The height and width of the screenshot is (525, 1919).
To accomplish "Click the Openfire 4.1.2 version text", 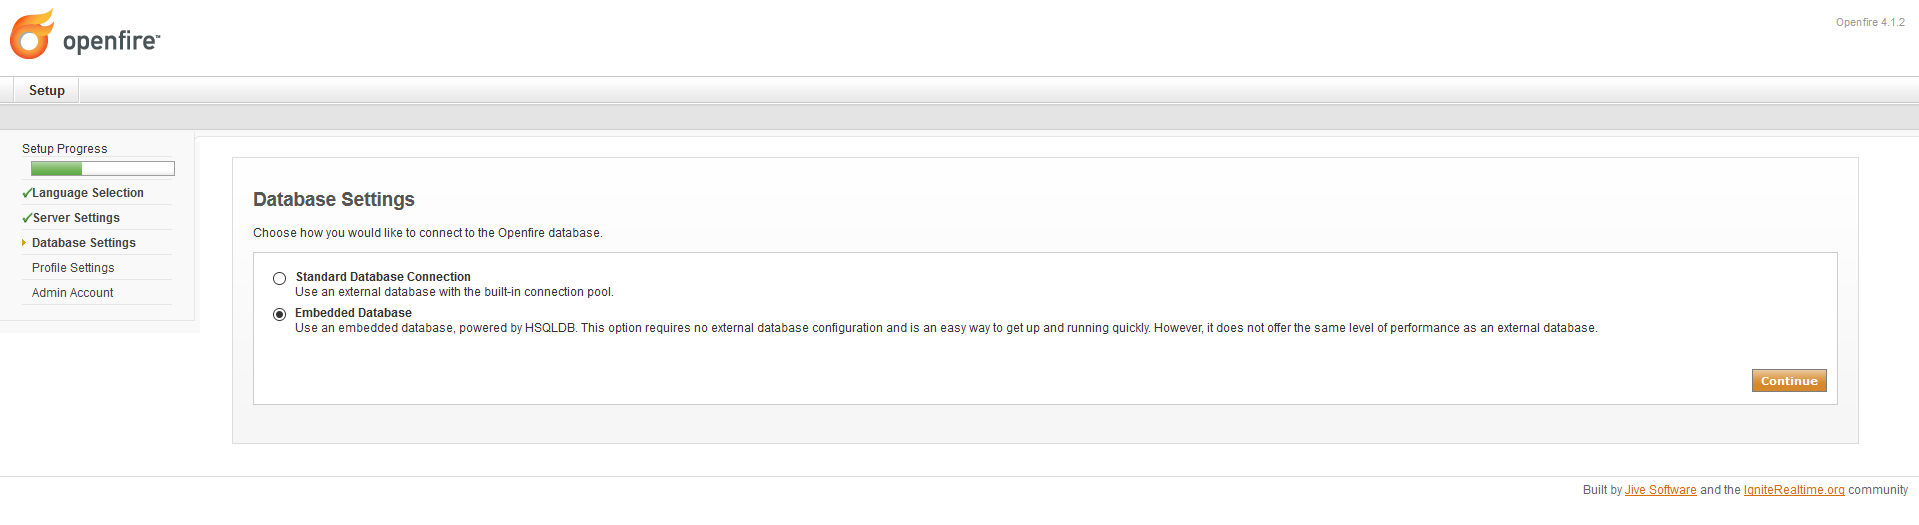I will [1870, 22].
